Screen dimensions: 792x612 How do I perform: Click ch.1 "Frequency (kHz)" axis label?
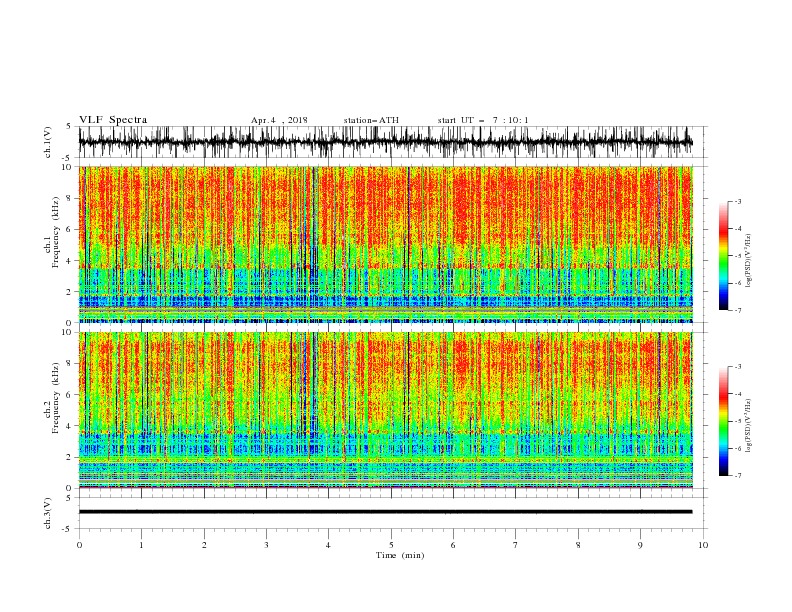tap(55, 233)
